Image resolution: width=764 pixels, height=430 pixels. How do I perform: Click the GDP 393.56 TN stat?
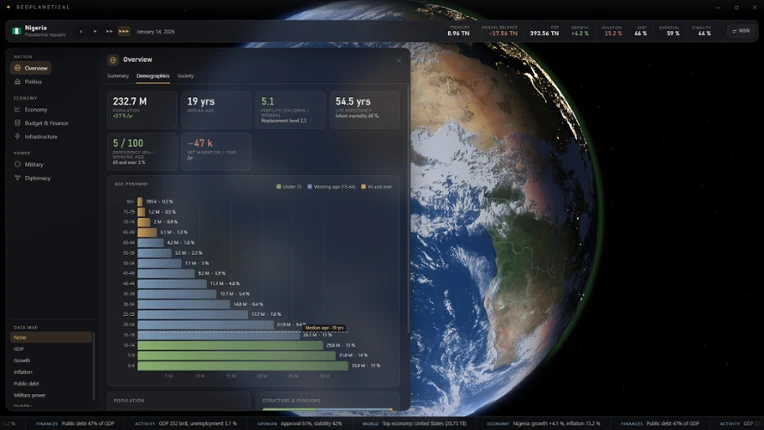544,31
